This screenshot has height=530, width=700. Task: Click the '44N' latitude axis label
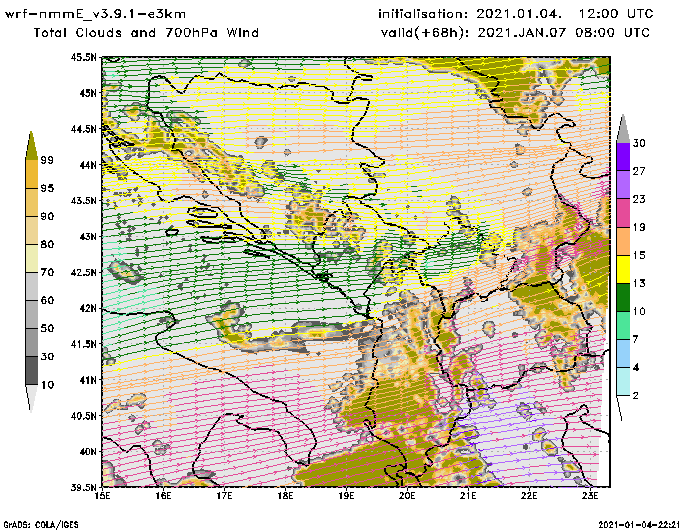click(88, 165)
